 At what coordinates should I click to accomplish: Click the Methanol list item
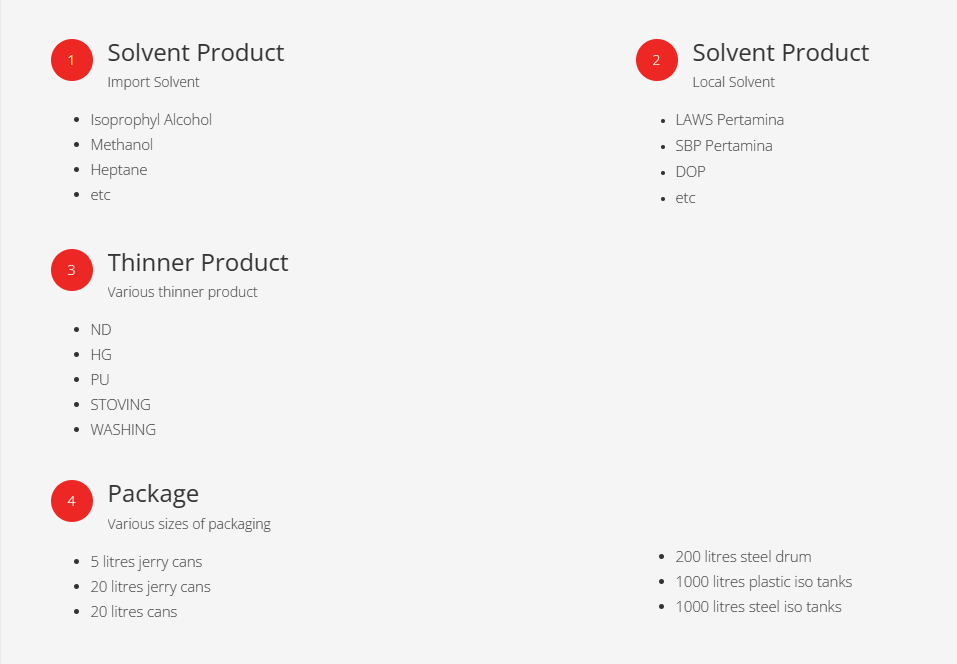[x=121, y=145]
